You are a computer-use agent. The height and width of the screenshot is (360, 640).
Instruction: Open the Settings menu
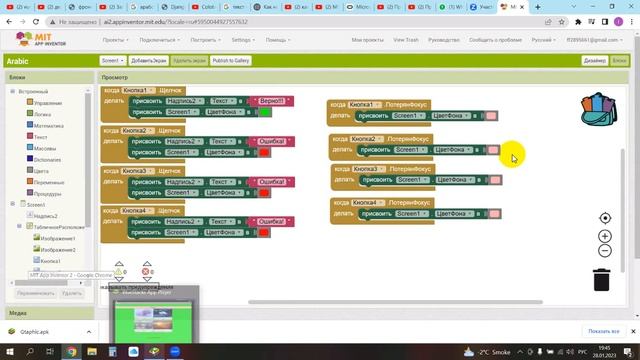[x=243, y=40]
